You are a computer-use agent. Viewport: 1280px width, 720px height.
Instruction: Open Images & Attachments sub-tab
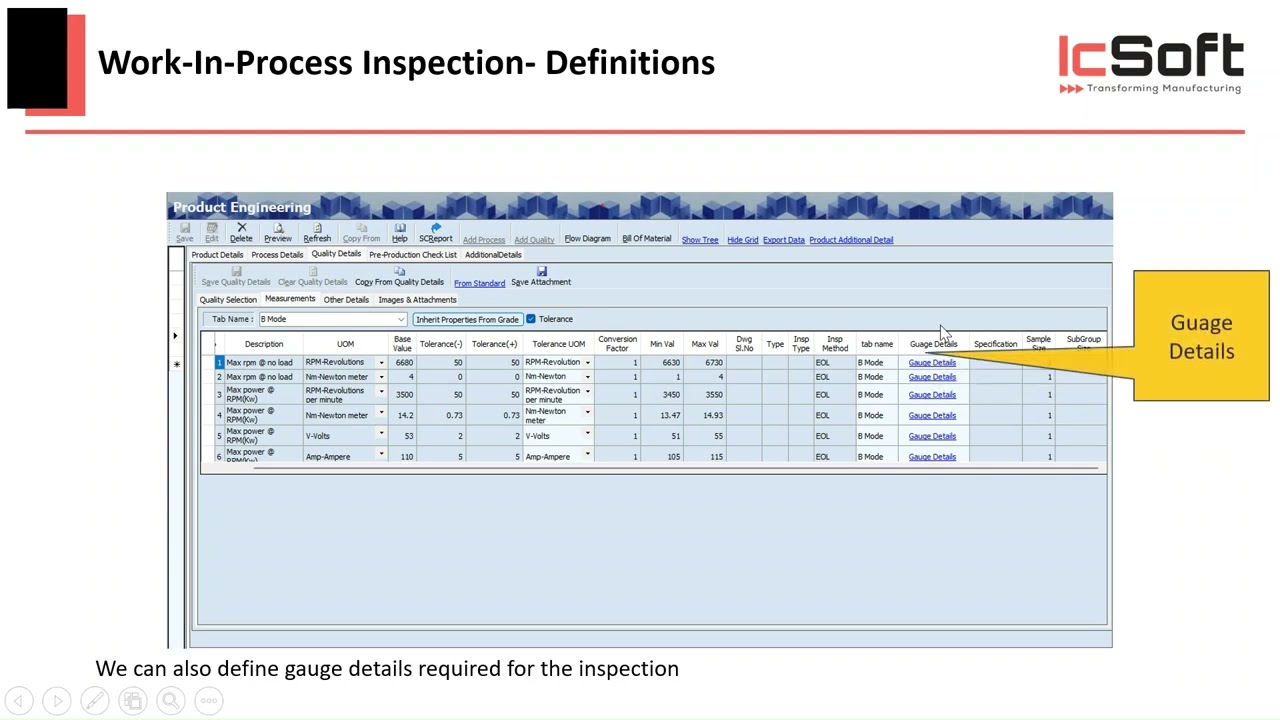tap(417, 300)
